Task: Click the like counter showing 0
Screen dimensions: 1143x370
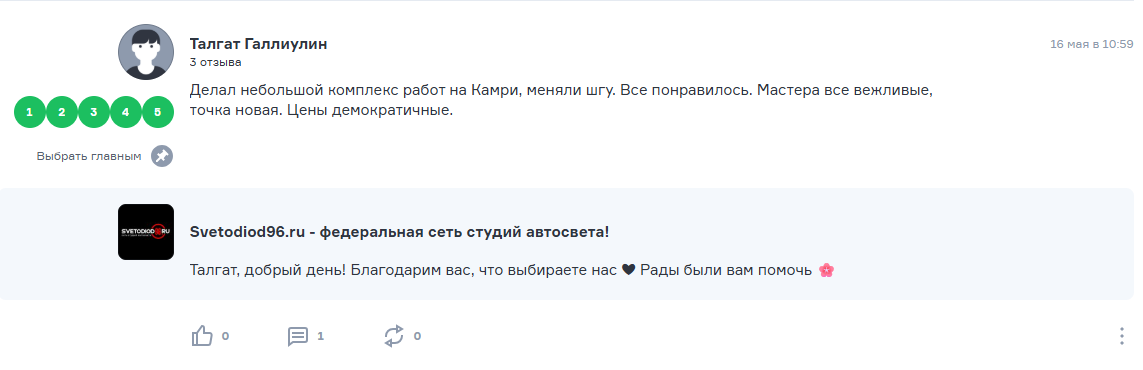Action: 225,336
